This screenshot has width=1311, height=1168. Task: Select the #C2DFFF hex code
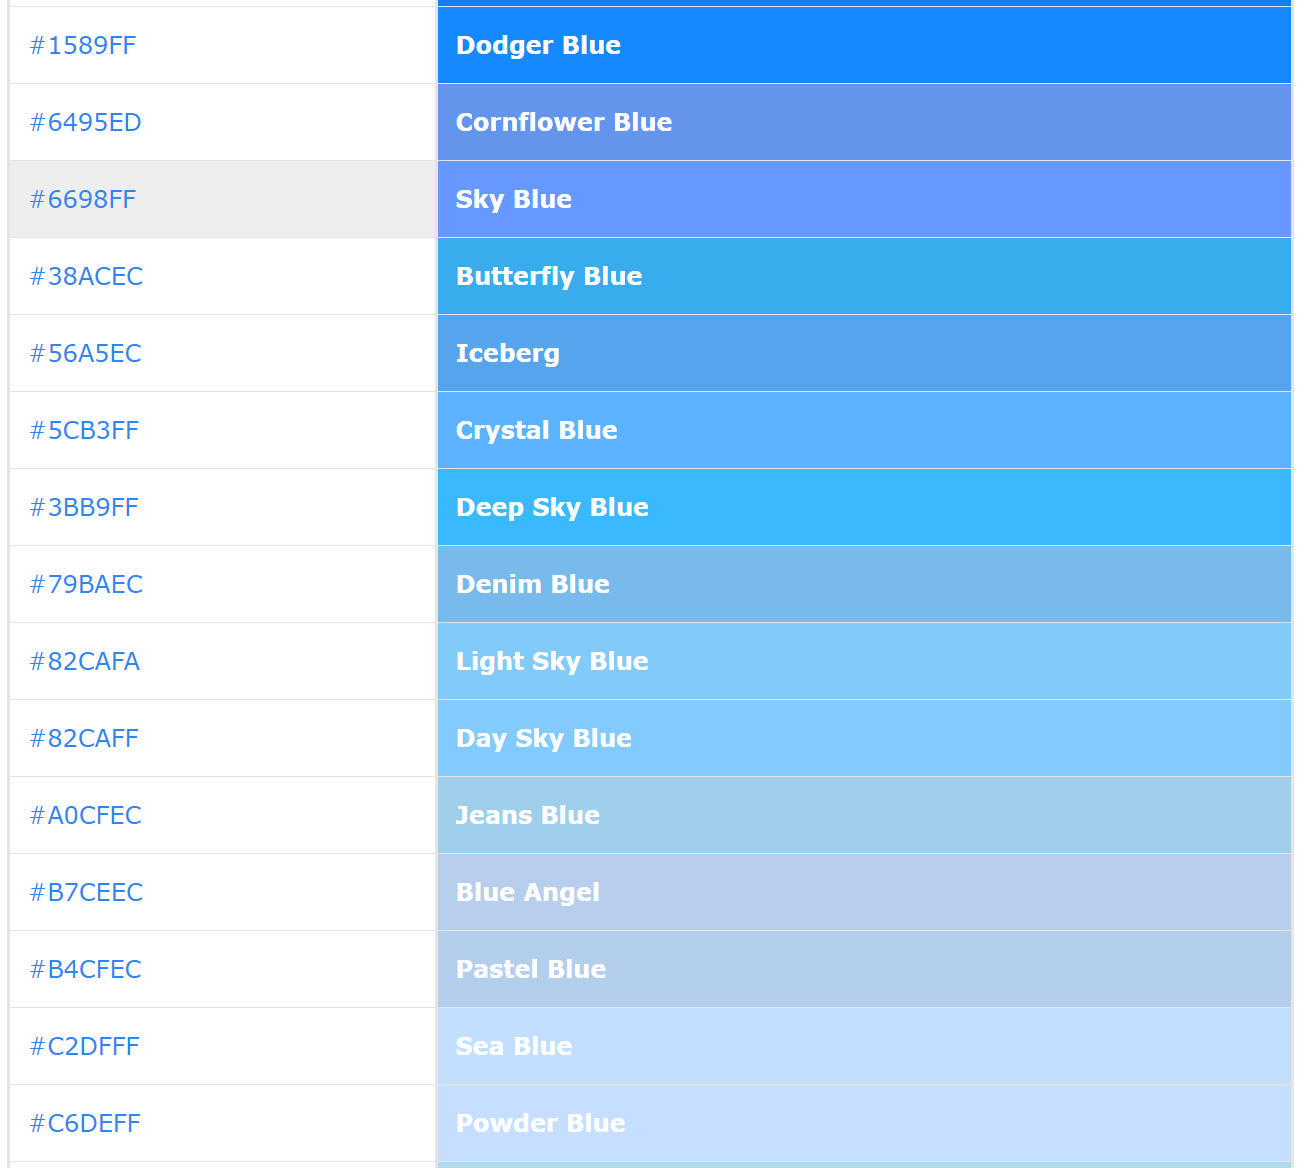click(84, 1046)
